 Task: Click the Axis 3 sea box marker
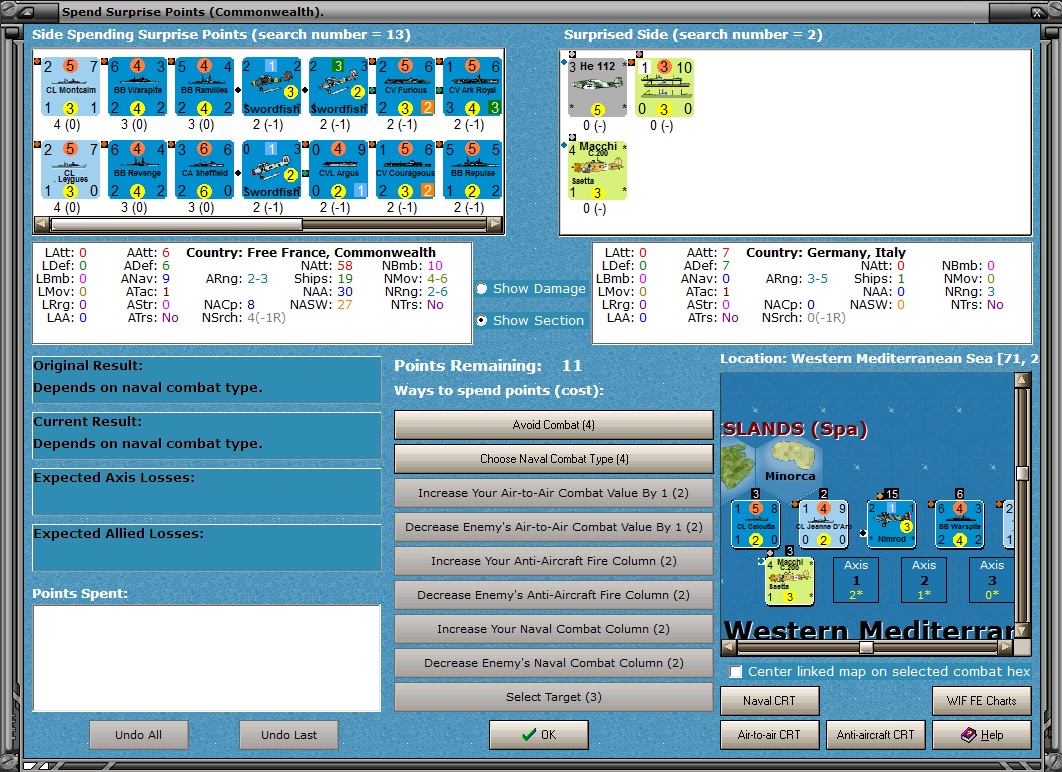click(x=992, y=580)
